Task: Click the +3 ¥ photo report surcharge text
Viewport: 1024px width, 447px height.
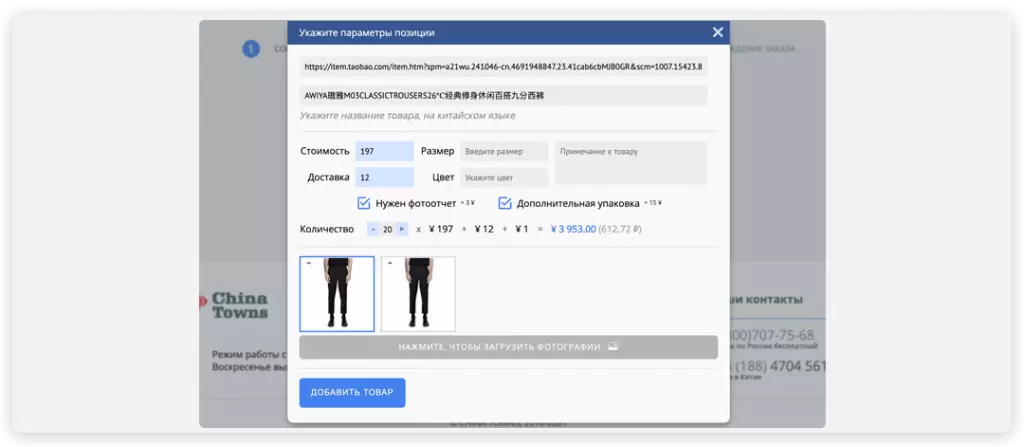Action: 467,203
